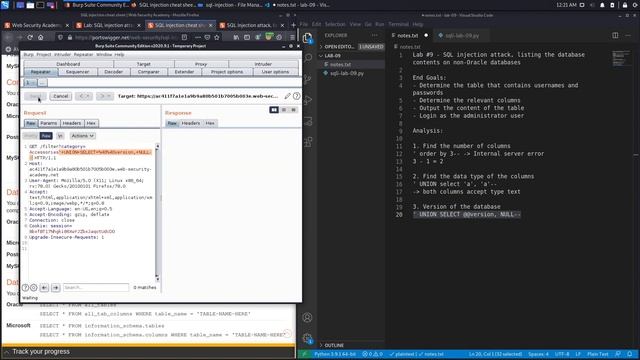
Task: Click split editor right icon in VS Code
Action: 615,36
